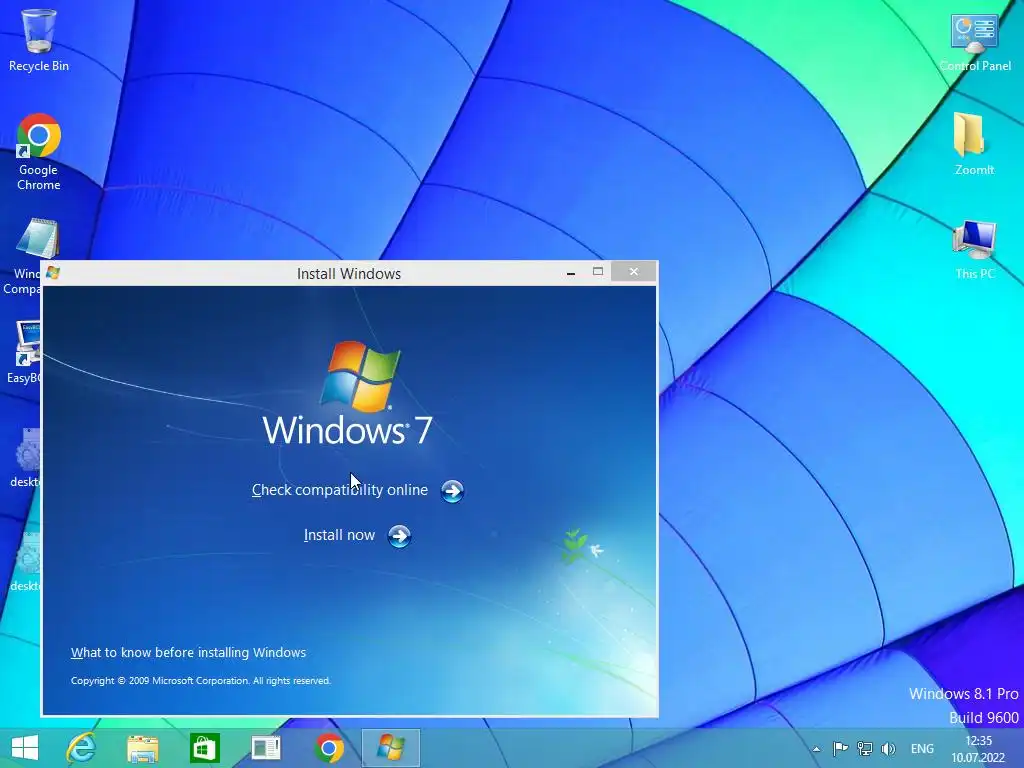This screenshot has height=768, width=1024.
Task: Select the Google Chrome desktop shortcut
Action: click(39, 152)
